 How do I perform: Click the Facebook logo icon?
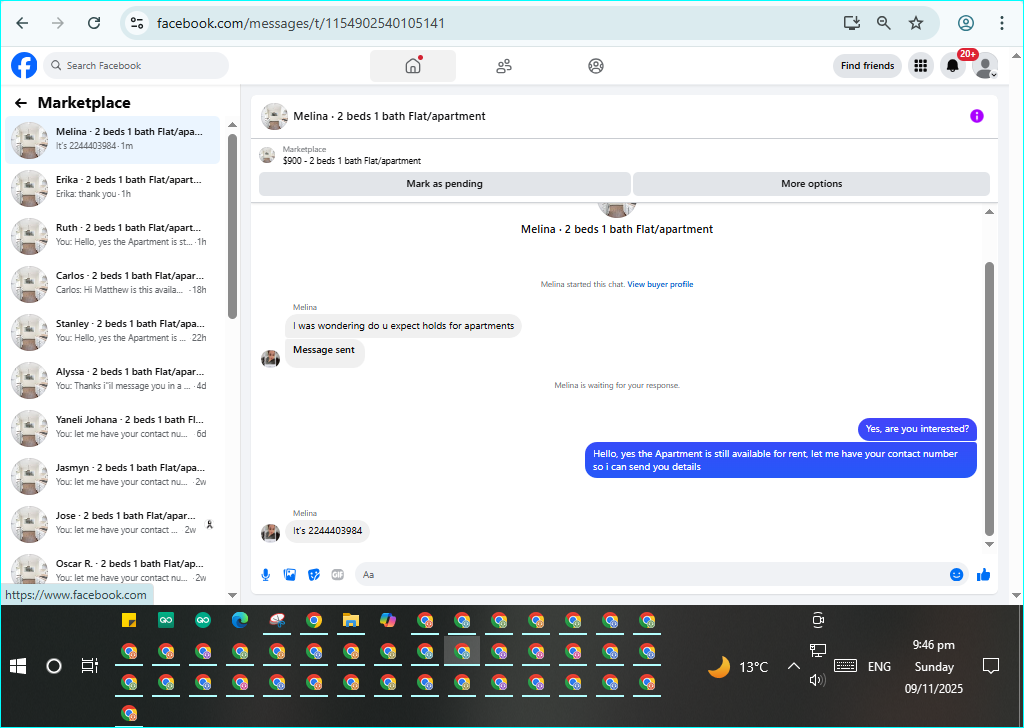(24, 65)
